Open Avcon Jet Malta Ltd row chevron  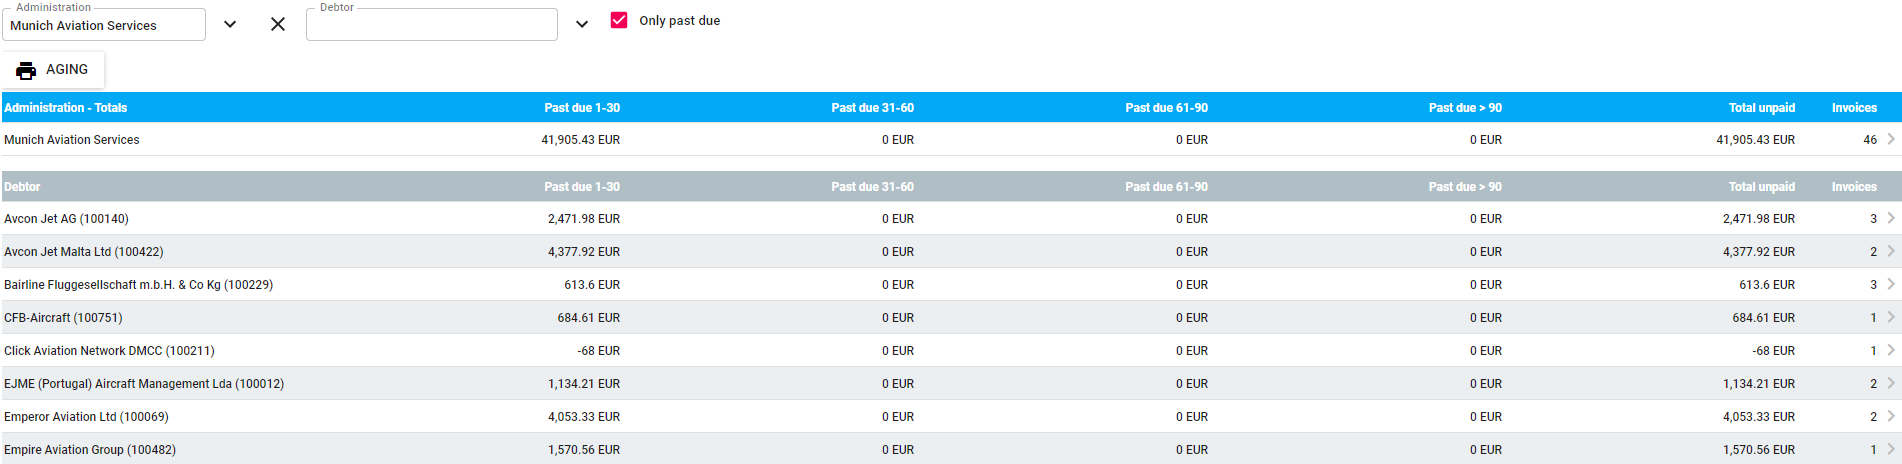pos(1891,251)
